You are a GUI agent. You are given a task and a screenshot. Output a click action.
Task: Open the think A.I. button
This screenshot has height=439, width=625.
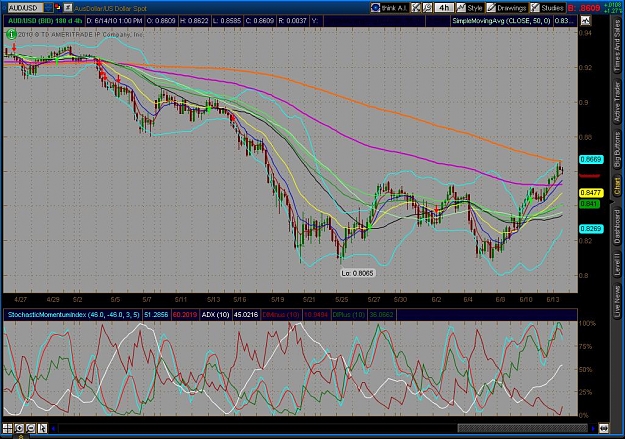click(x=389, y=8)
